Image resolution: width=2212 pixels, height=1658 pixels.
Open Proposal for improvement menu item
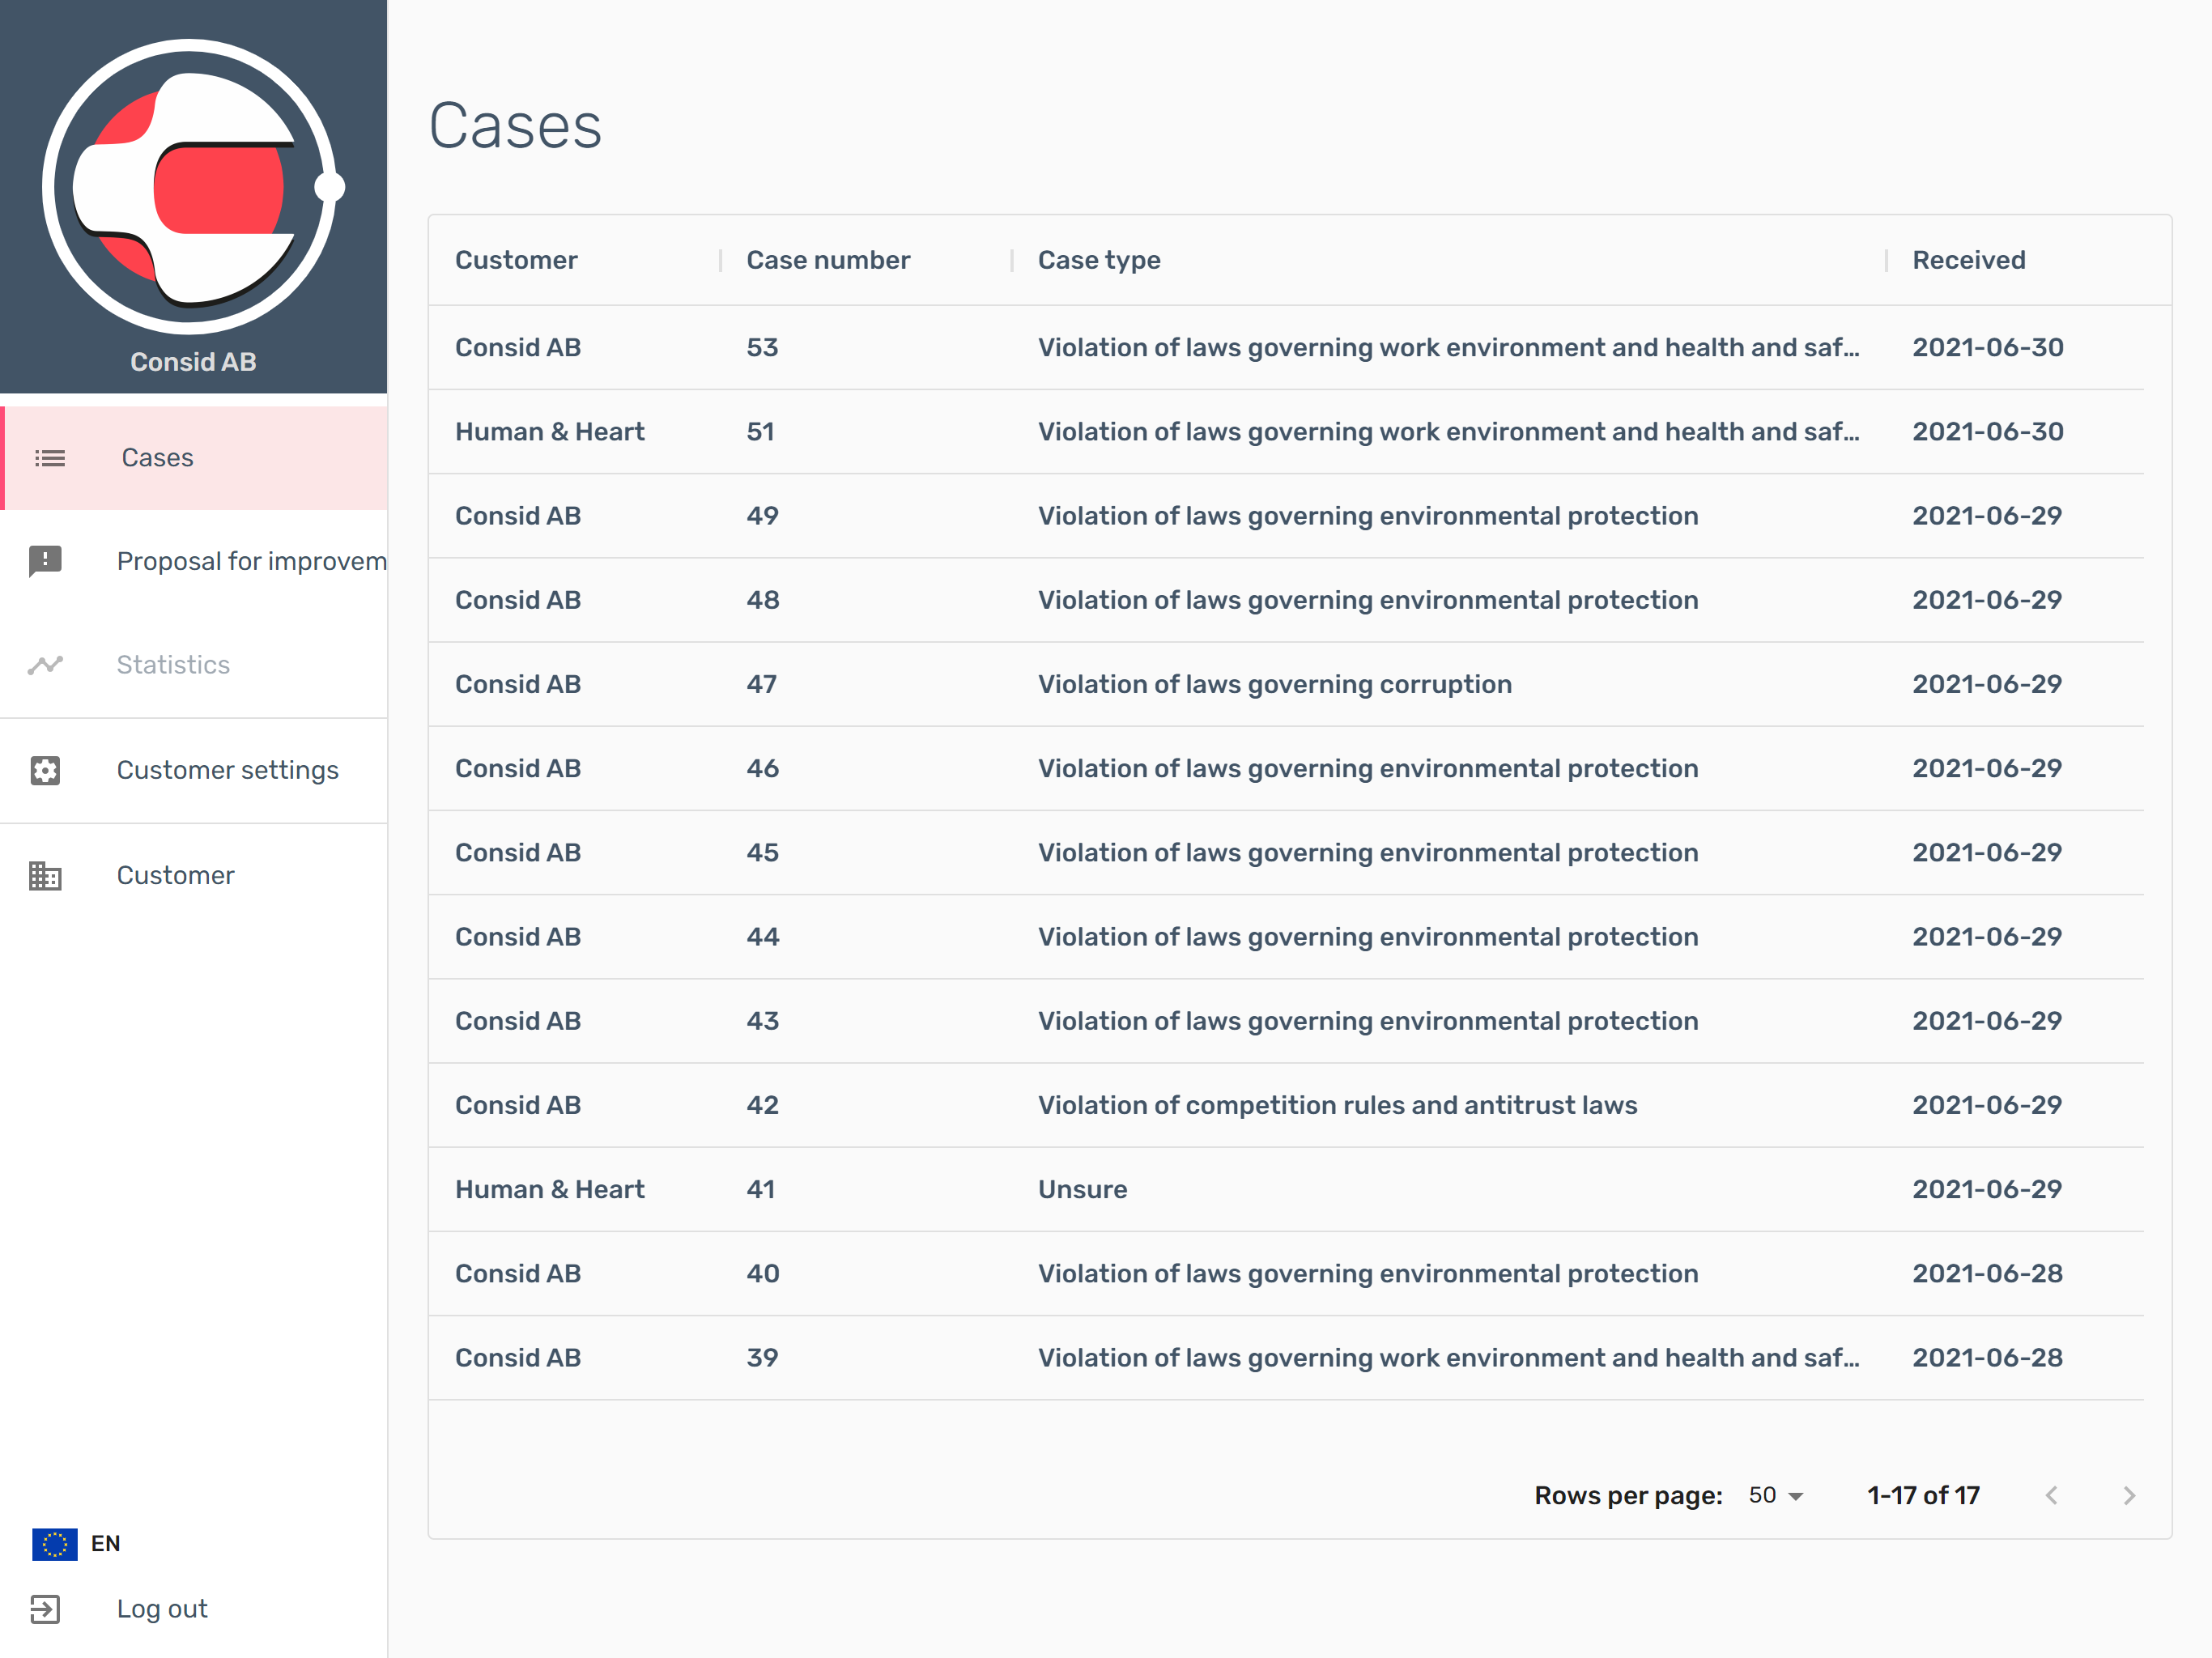tap(194, 561)
